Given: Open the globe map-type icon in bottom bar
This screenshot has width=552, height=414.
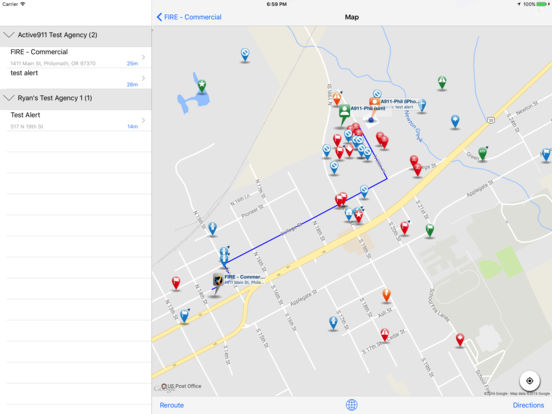Looking at the screenshot, I should (x=351, y=405).
